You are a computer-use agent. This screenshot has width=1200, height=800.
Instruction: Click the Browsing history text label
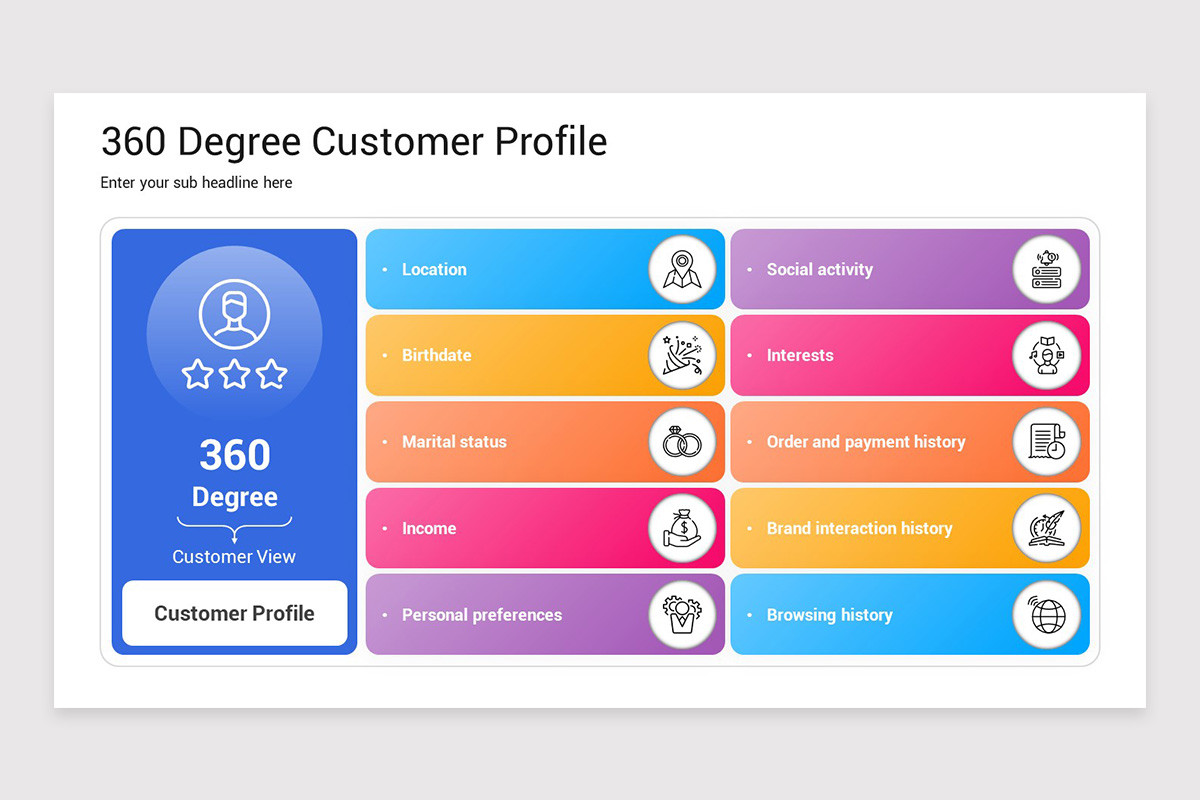830,615
